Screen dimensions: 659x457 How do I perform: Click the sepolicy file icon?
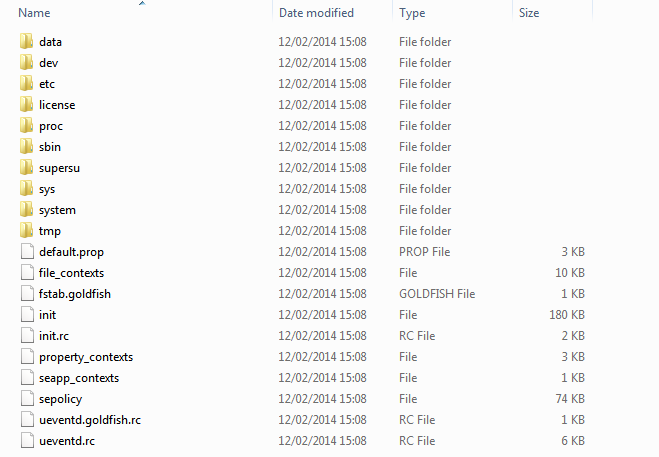tap(26, 399)
